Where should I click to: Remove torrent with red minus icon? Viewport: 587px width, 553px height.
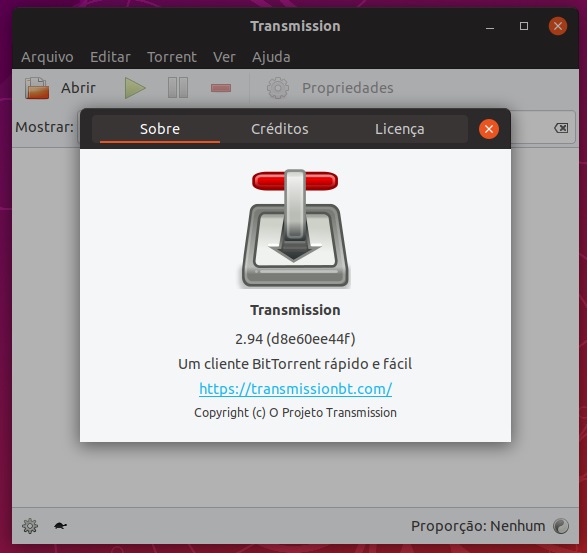tap(221, 88)
